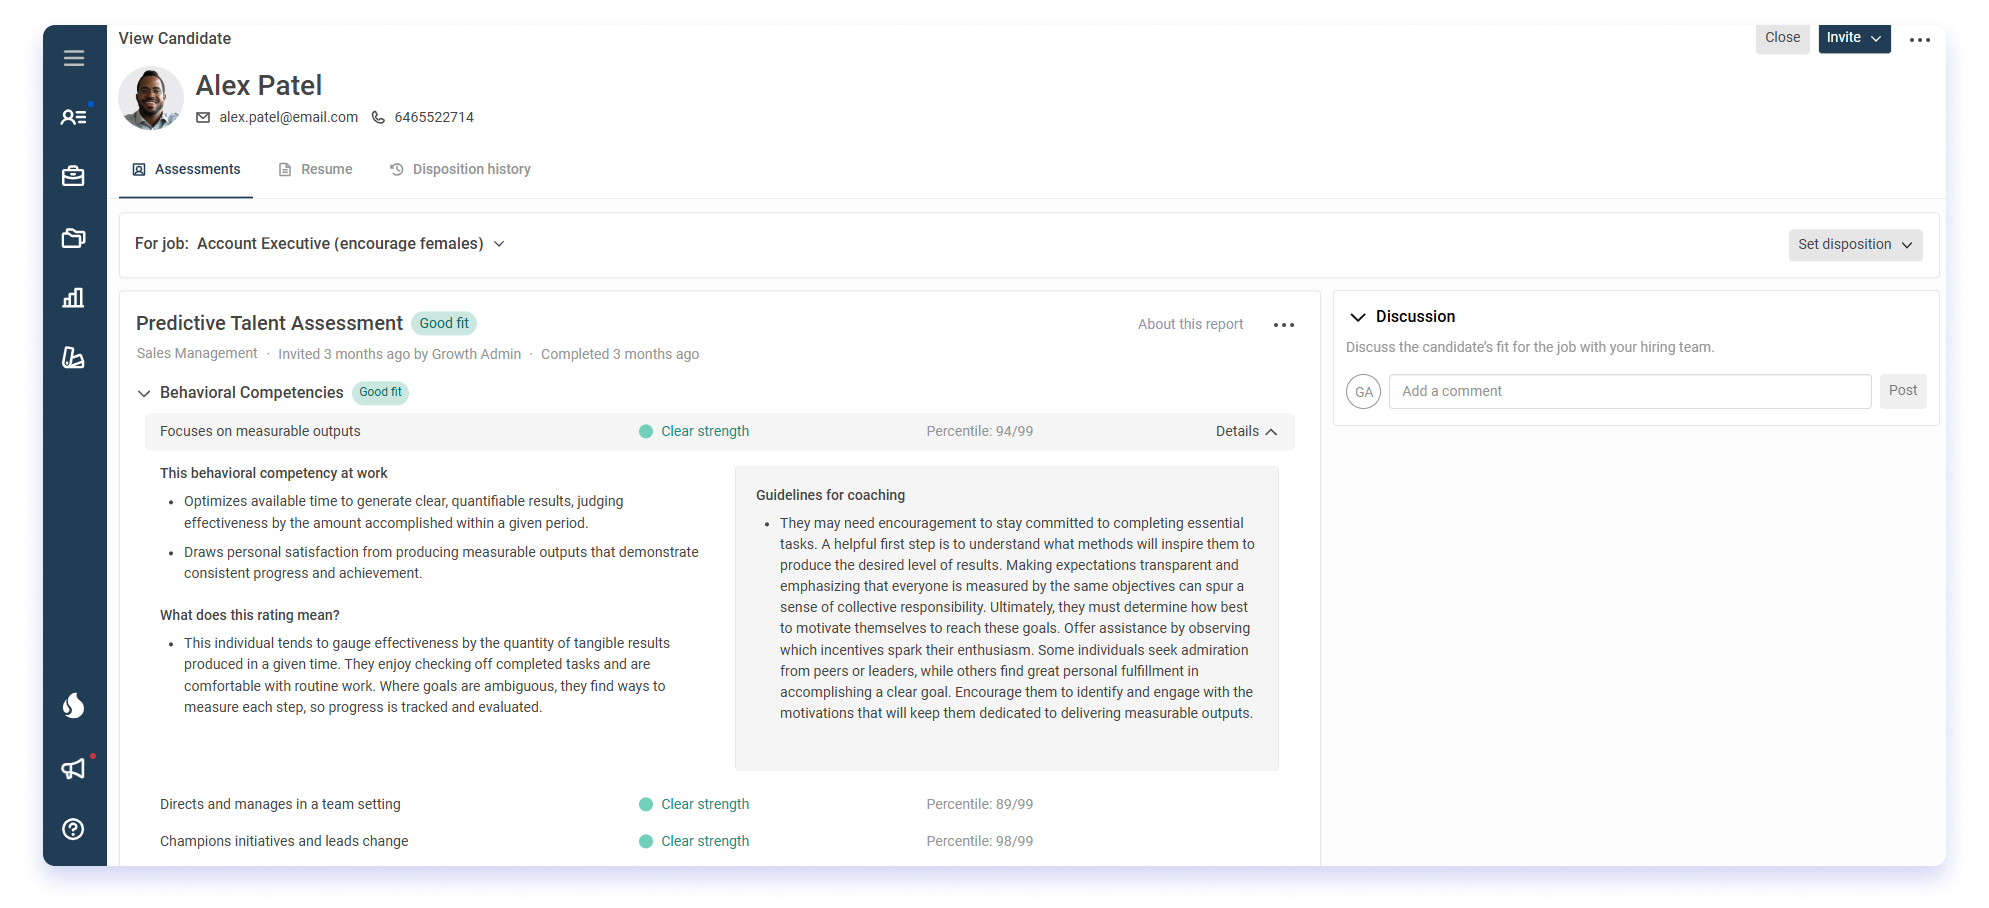Collapse Details for measurable outputs row

[x=1247, y=432]
